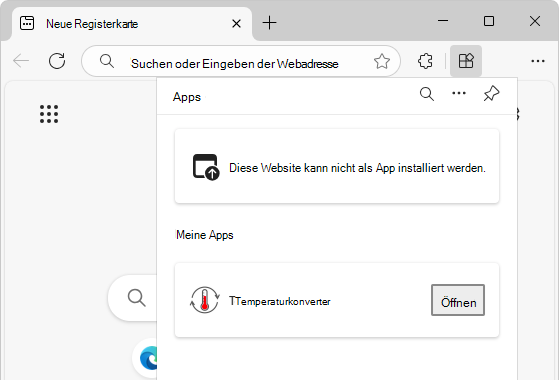
Task: Go back with the back arrow
Action: tap(21, 61)
